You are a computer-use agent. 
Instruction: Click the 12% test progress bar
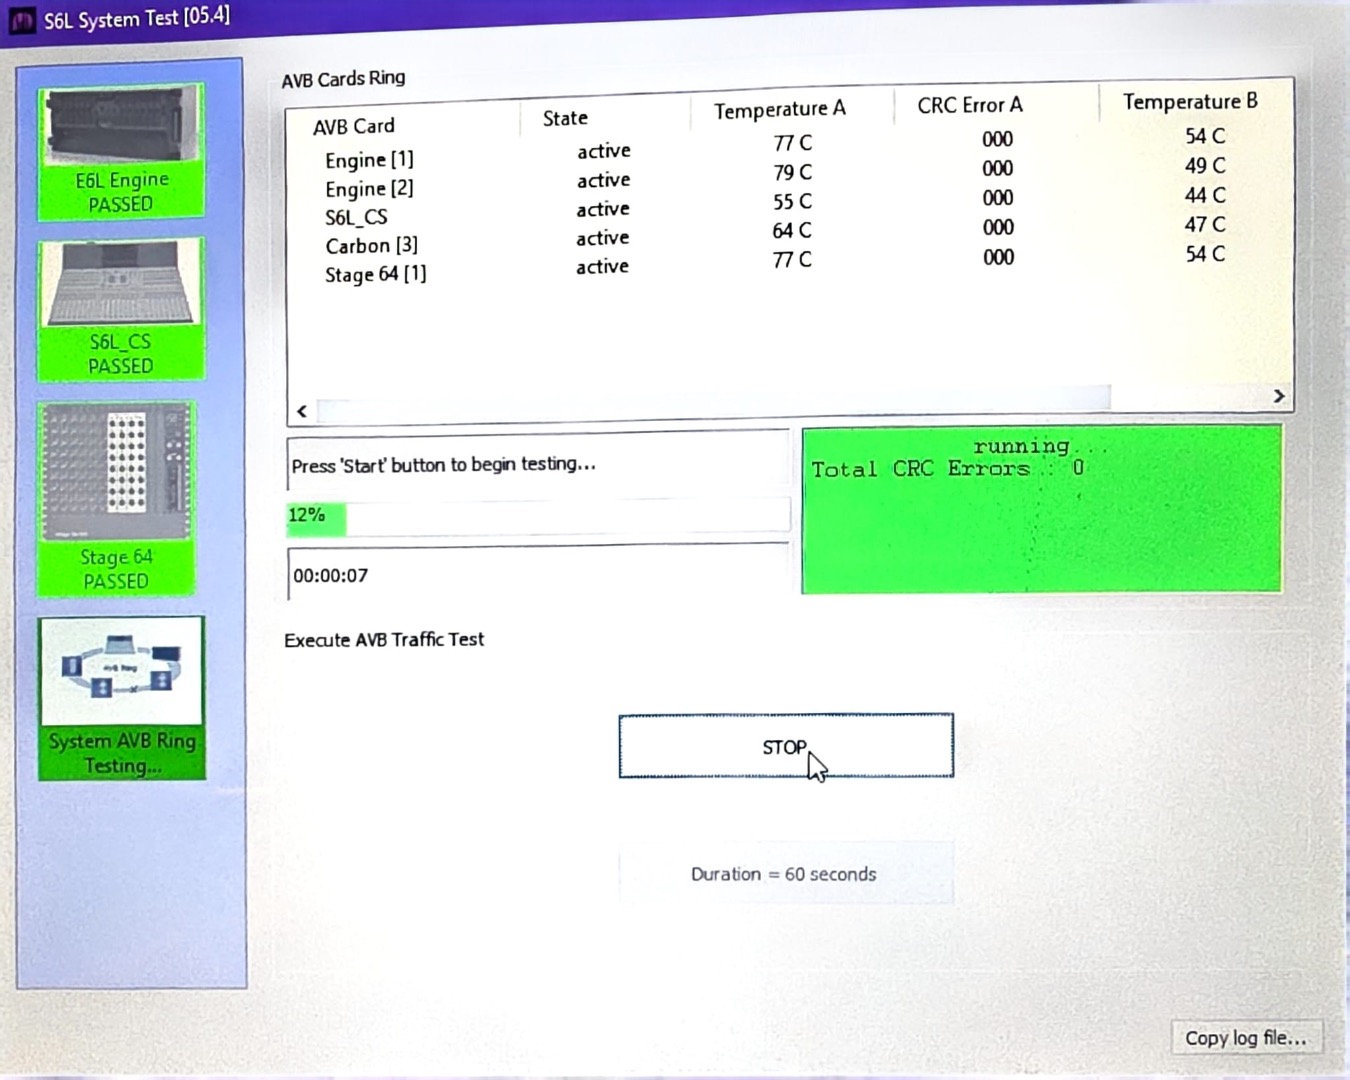(538, 516)
